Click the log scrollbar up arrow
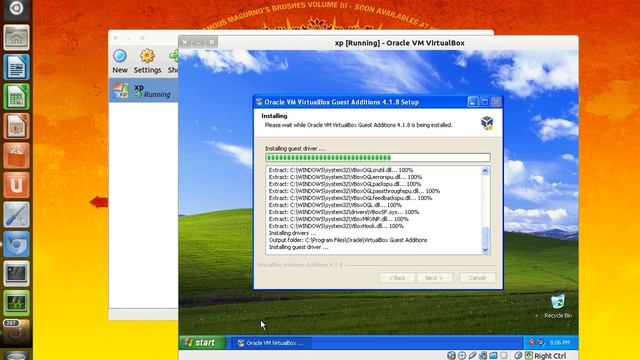 tap(485, 171)
